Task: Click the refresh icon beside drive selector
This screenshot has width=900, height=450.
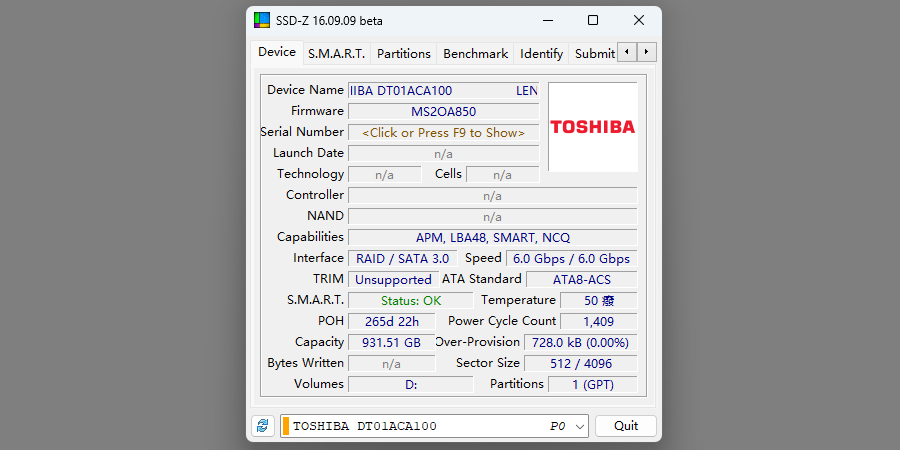Action: pos(262,426)
